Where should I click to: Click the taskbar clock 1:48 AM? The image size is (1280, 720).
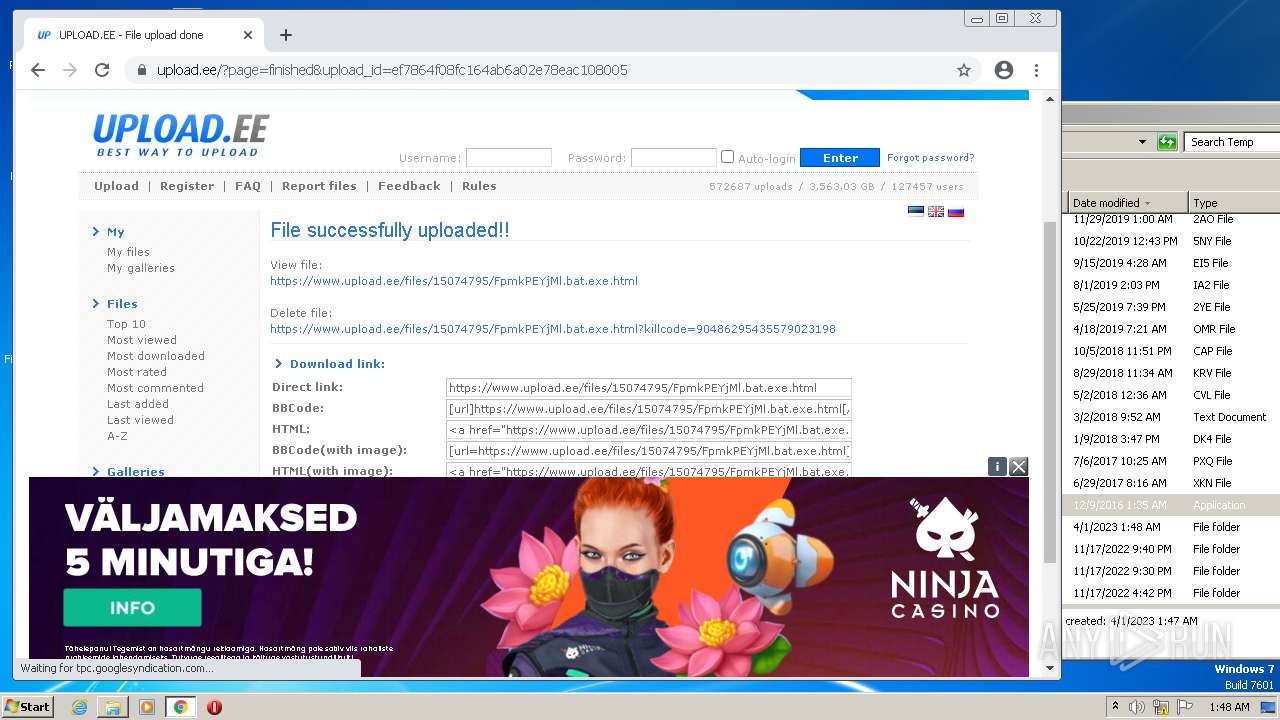(1229, 707)
